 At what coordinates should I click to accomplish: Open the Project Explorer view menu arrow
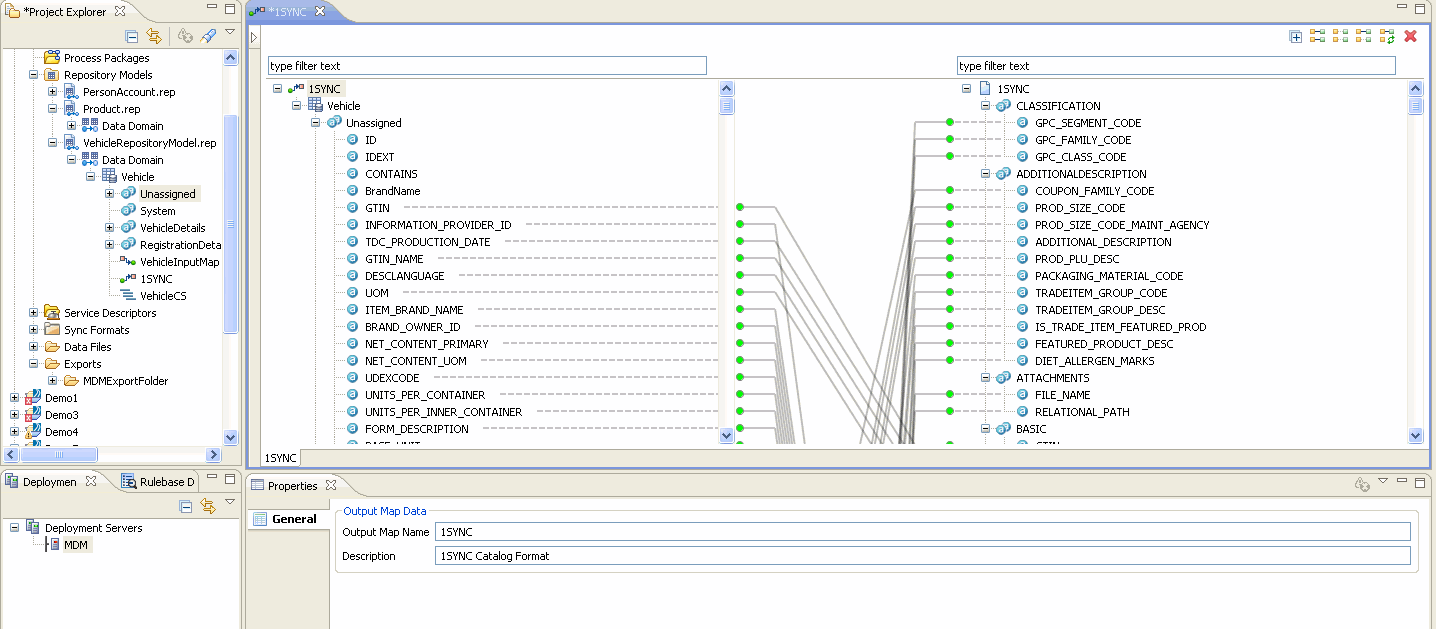click(230, 32)
